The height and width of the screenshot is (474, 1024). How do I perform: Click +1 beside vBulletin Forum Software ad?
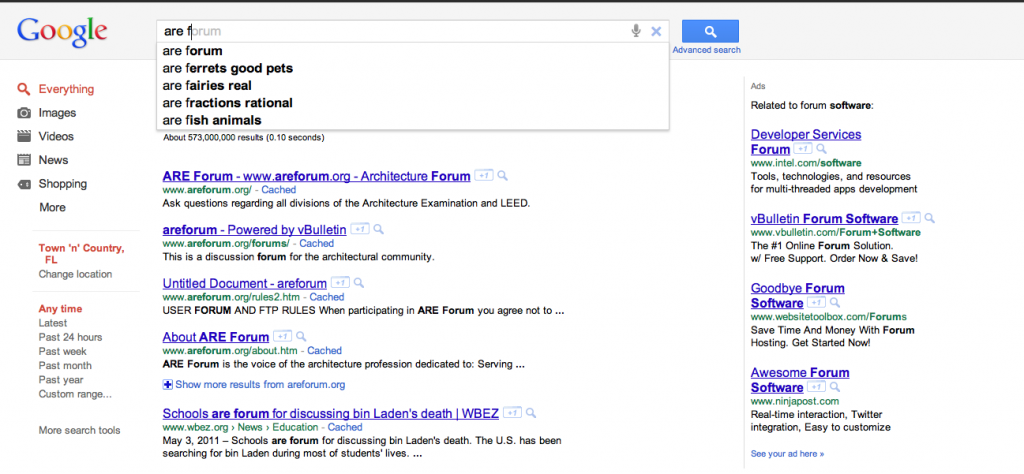point(911,219)
